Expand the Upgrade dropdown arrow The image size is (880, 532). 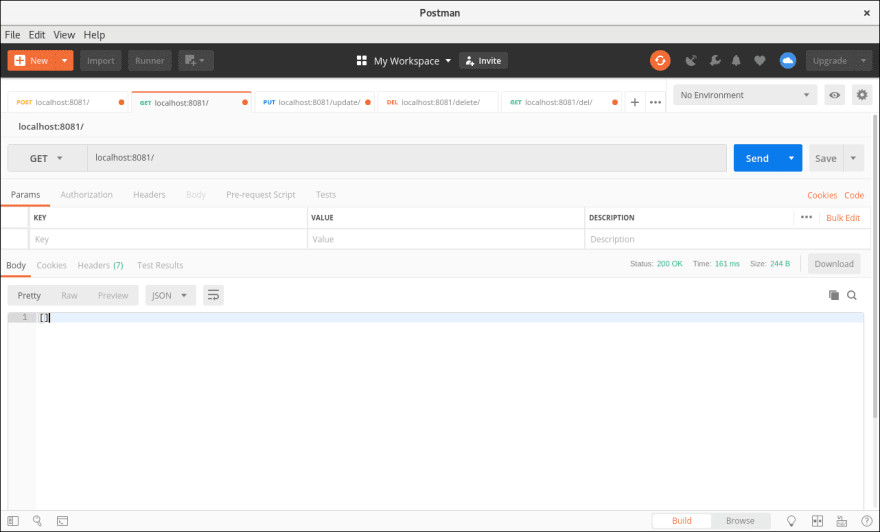click(863, 61)
